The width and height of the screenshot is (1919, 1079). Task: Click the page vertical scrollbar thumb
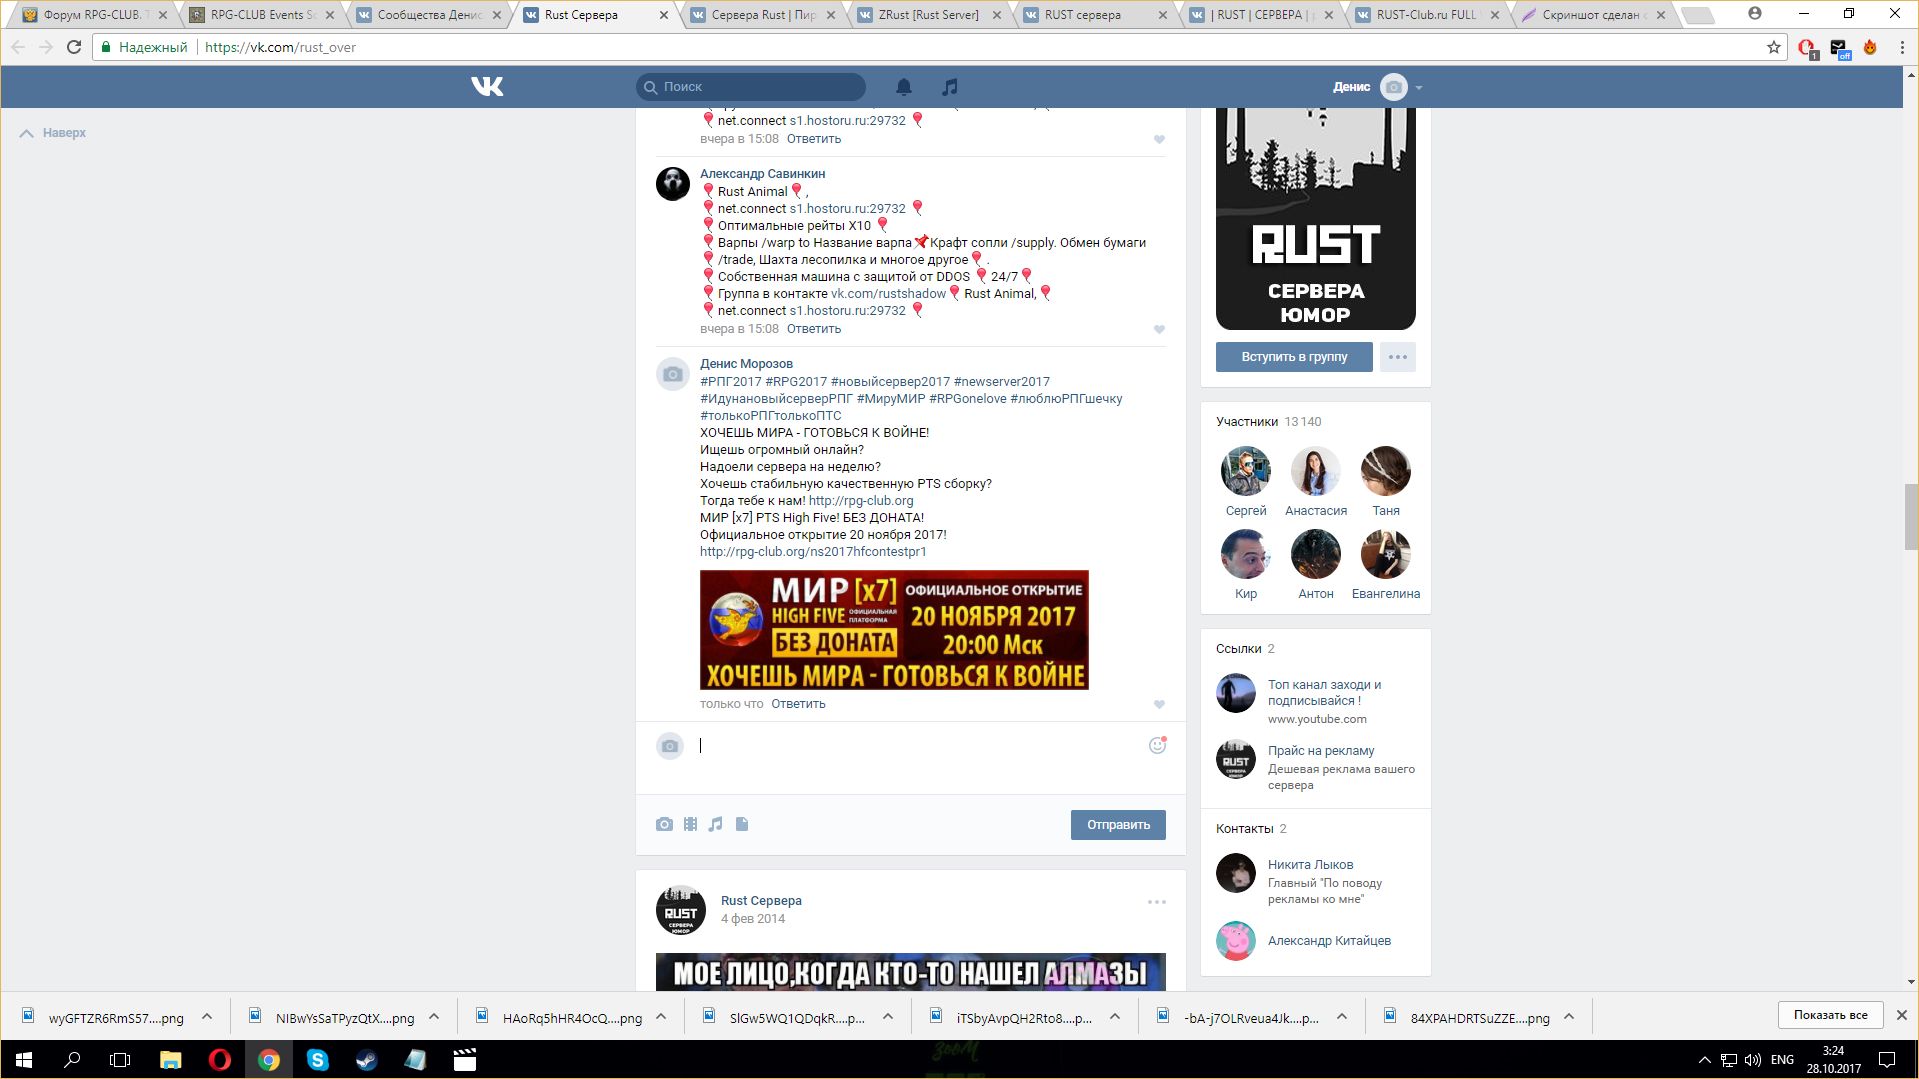click(1911, 516)
